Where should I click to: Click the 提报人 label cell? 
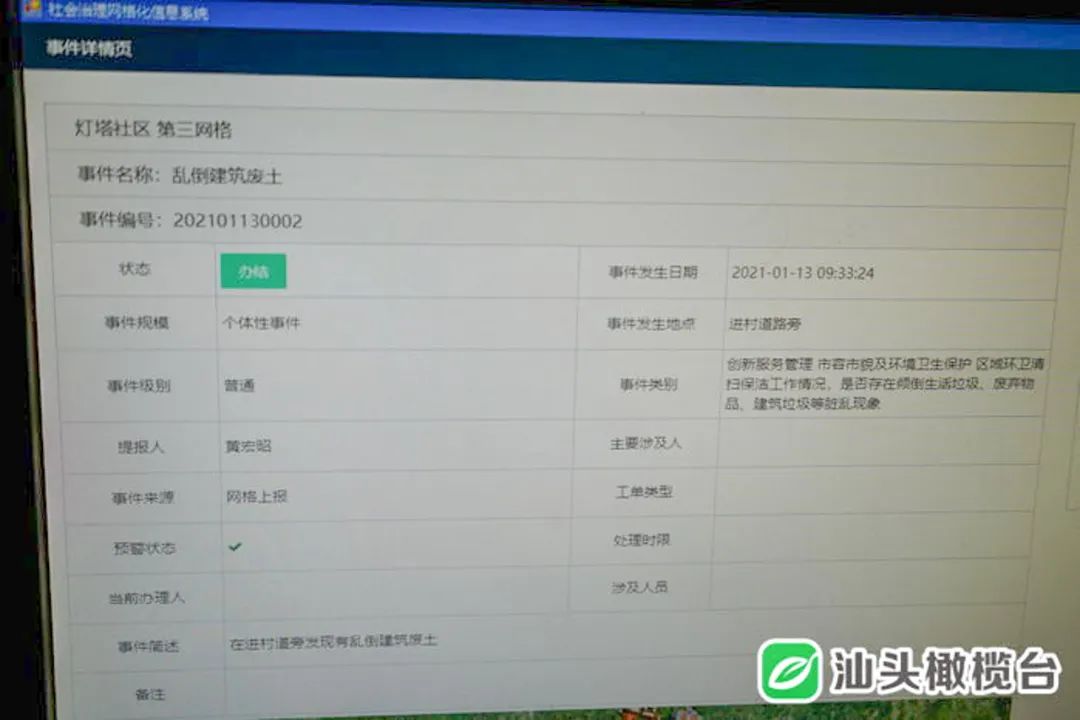coord(141,447)
